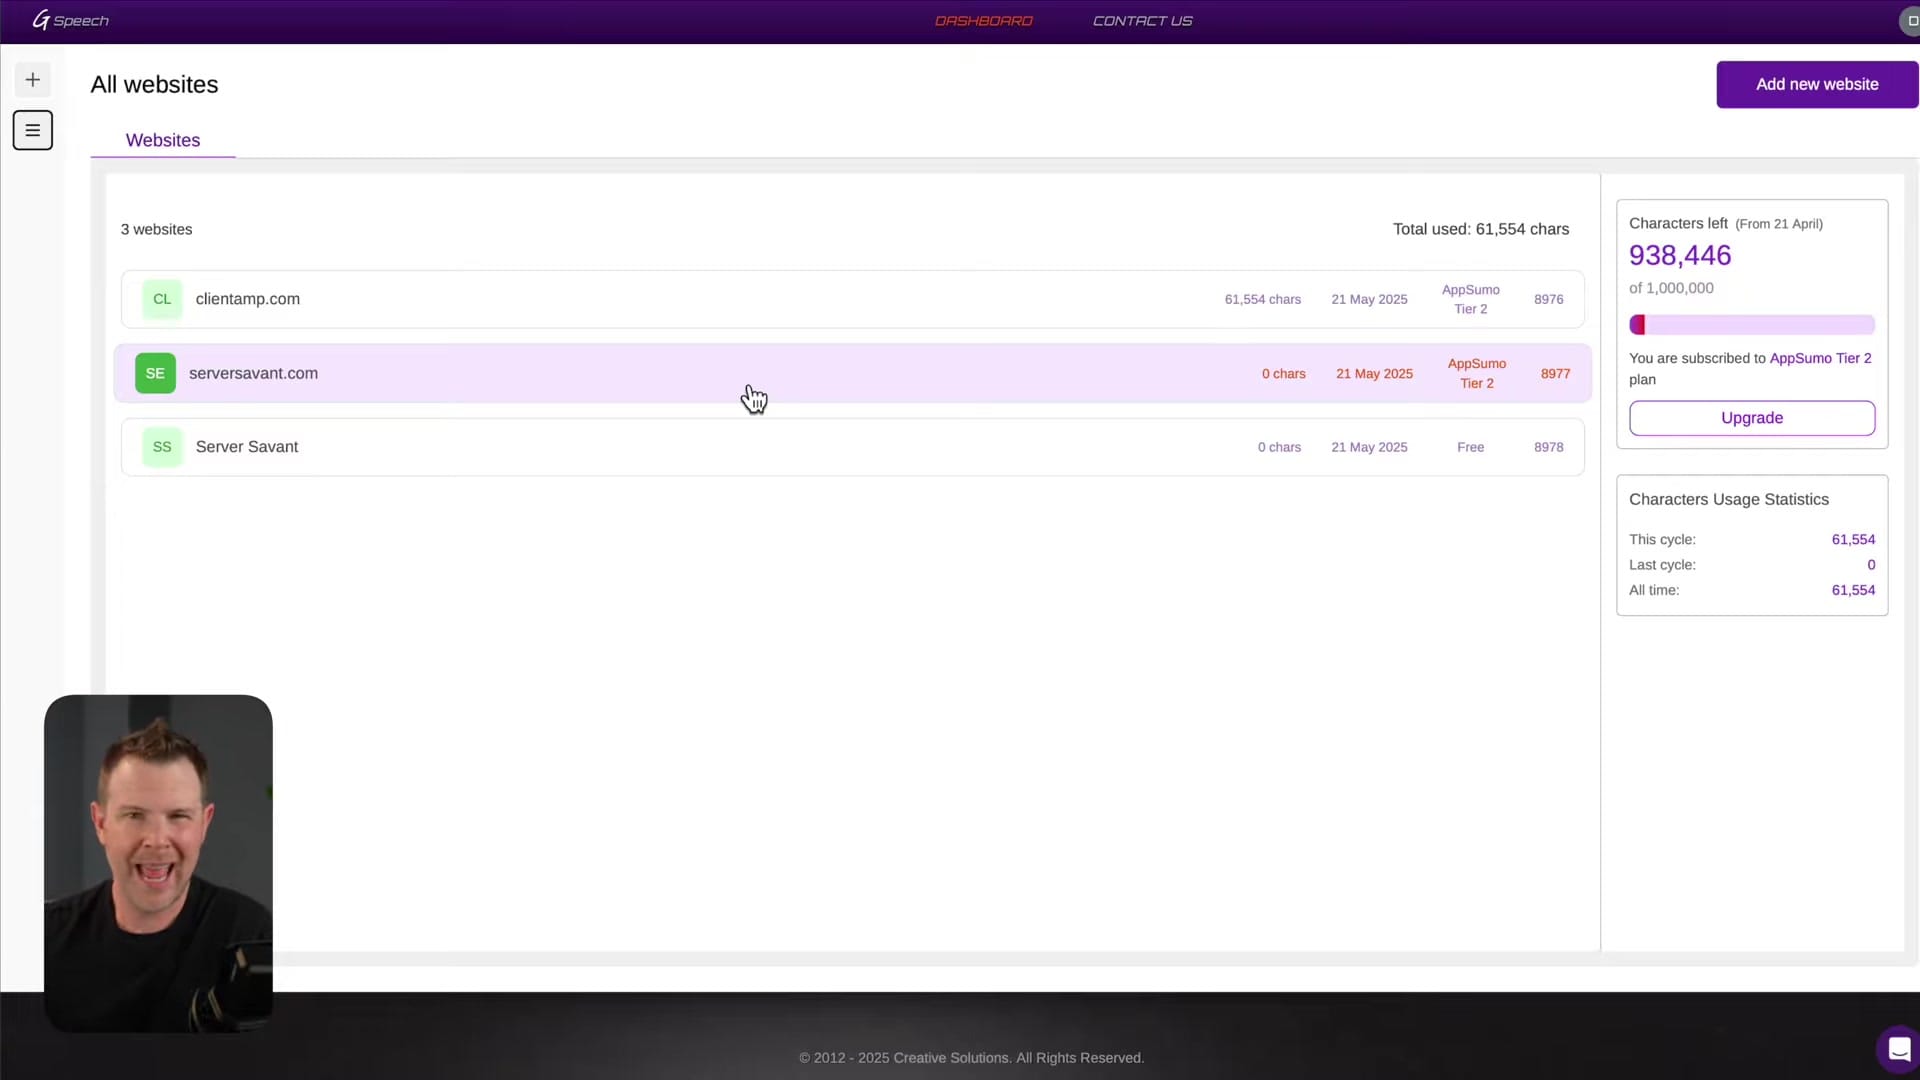Click 0 chars in serversavant.com row
The image size is (1920, 1080).
pyautogui.click(x=1283, y=373)
